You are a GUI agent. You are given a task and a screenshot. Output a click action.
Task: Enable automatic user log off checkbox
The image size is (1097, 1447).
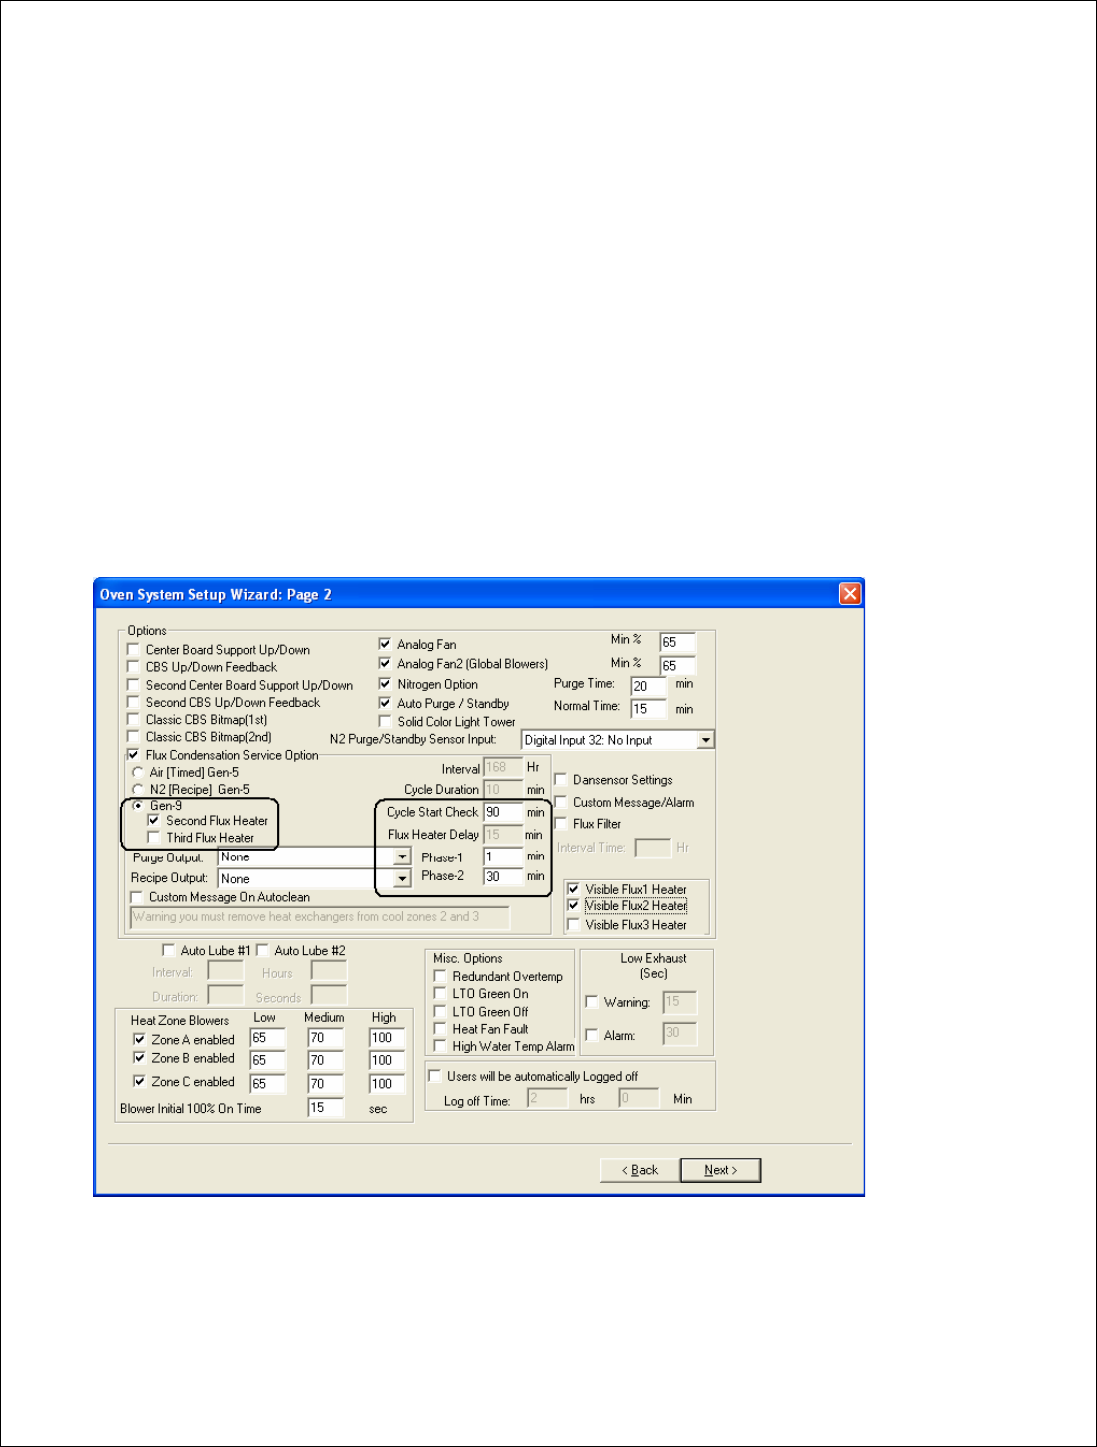coord(435,1076)
